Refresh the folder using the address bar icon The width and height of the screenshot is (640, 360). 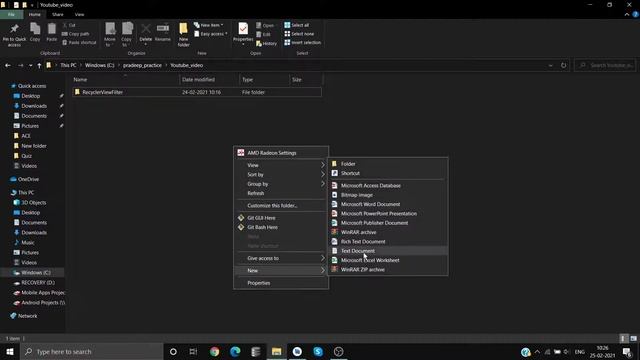563,65
